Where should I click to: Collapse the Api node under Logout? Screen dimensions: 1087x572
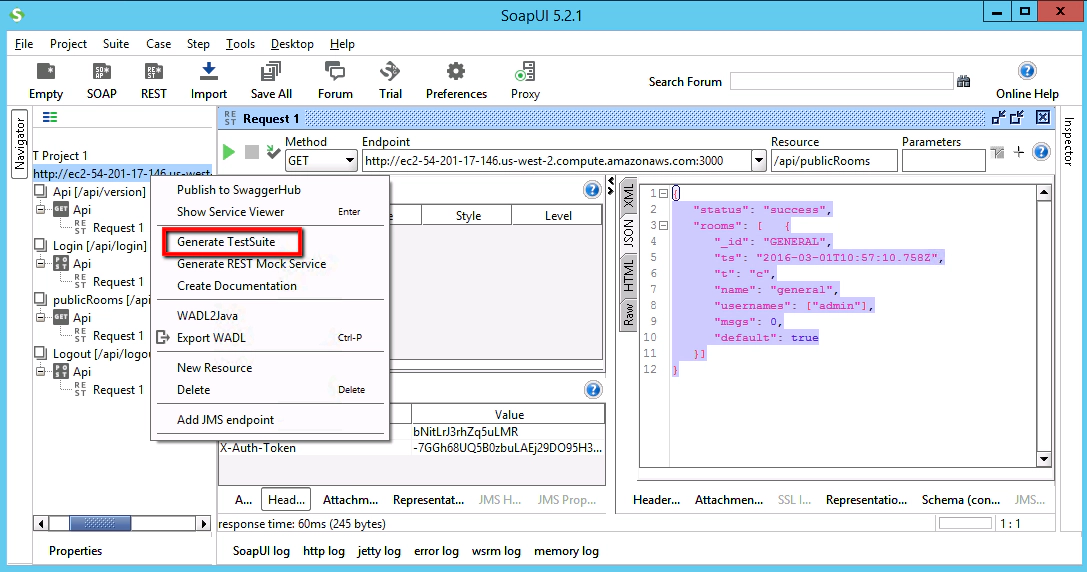41,372
